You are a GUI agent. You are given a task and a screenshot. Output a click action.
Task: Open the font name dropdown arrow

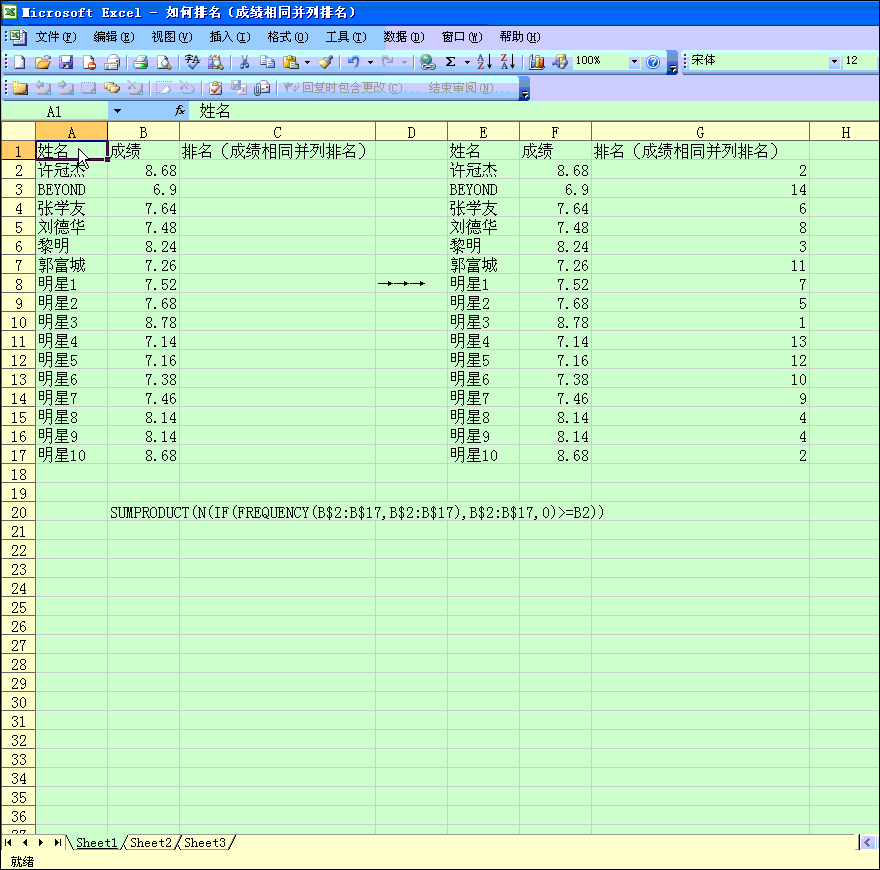[834, 62]
